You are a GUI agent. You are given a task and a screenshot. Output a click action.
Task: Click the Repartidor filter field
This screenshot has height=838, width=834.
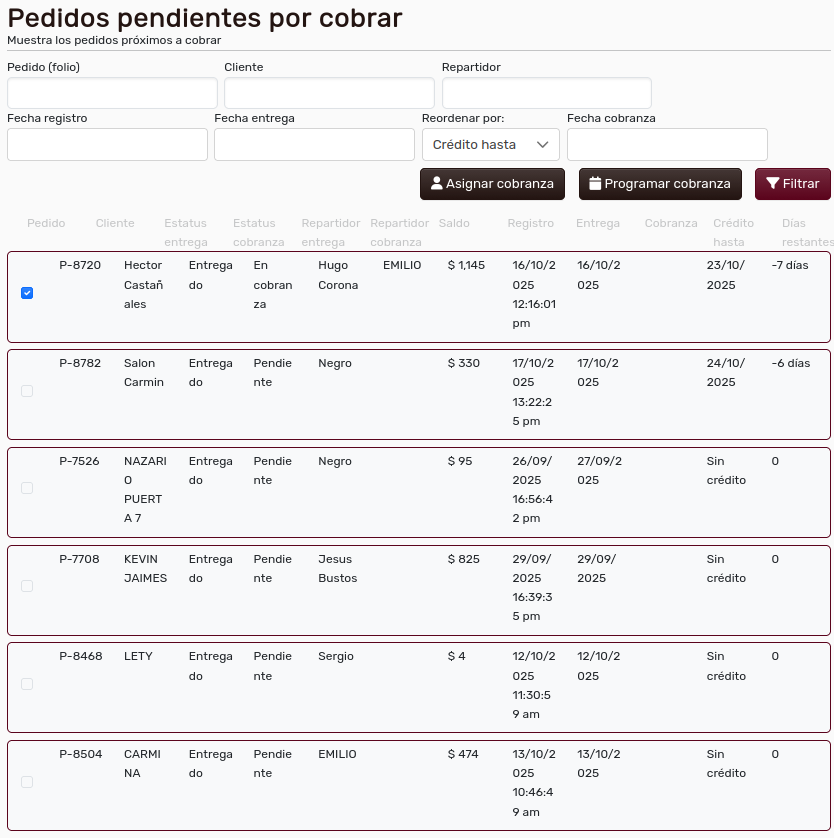[546, 92]
